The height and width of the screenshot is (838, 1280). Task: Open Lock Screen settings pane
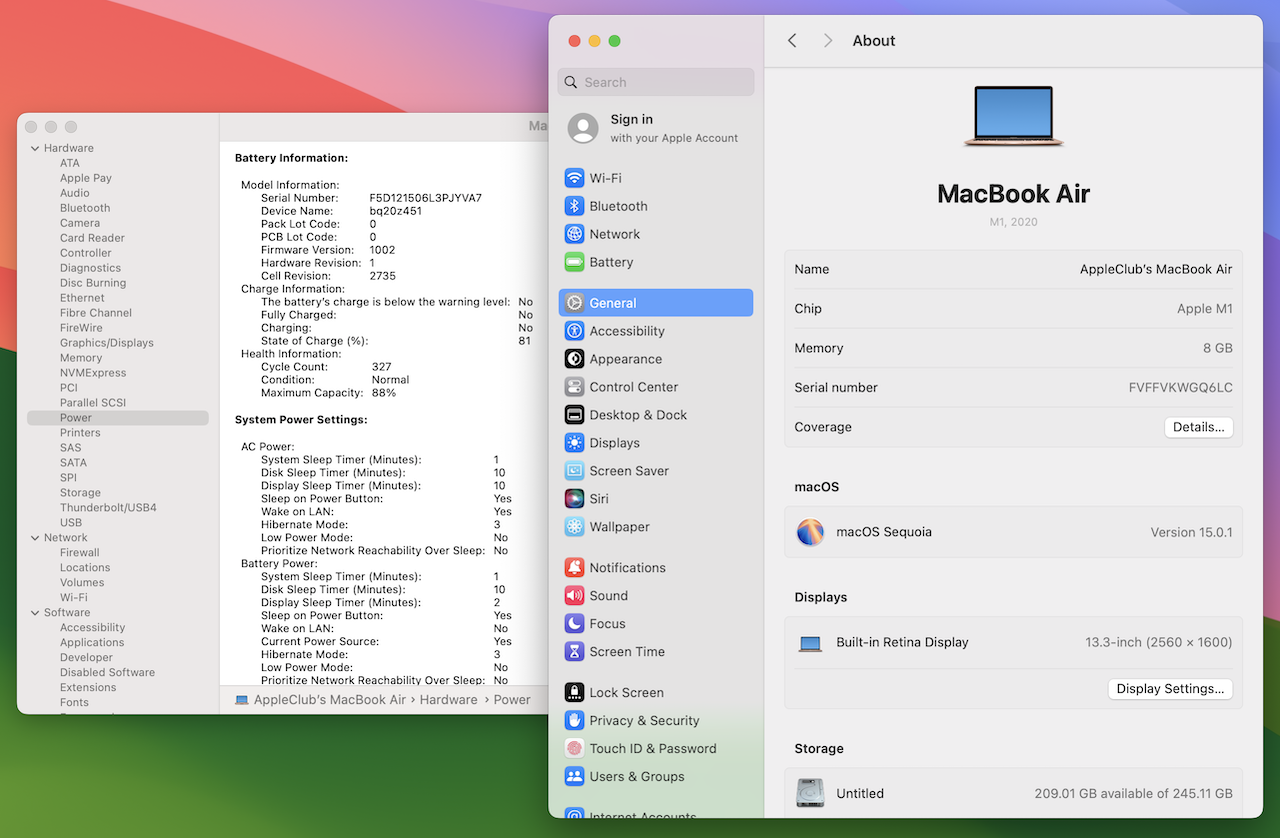(x=655, y=693)
